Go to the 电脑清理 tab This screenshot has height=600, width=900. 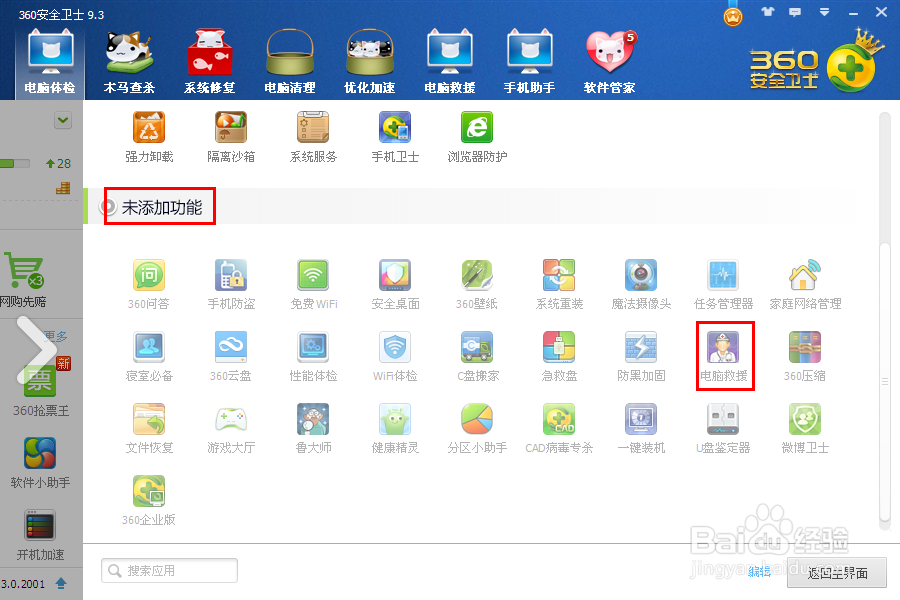coord(290,63)
